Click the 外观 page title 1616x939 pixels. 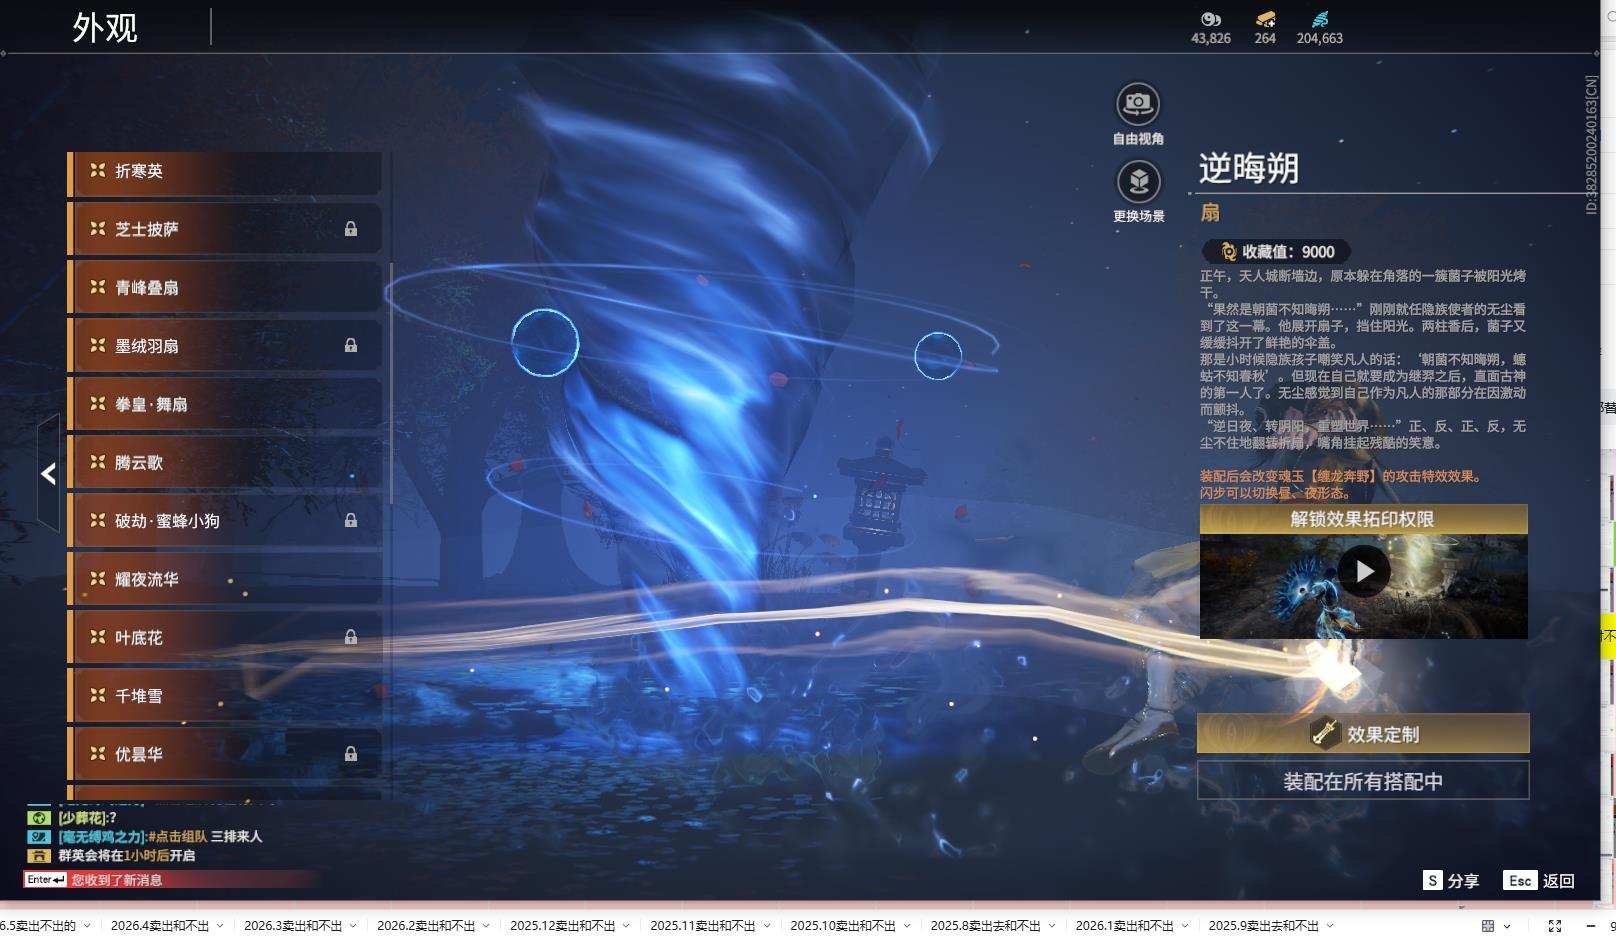105,27
